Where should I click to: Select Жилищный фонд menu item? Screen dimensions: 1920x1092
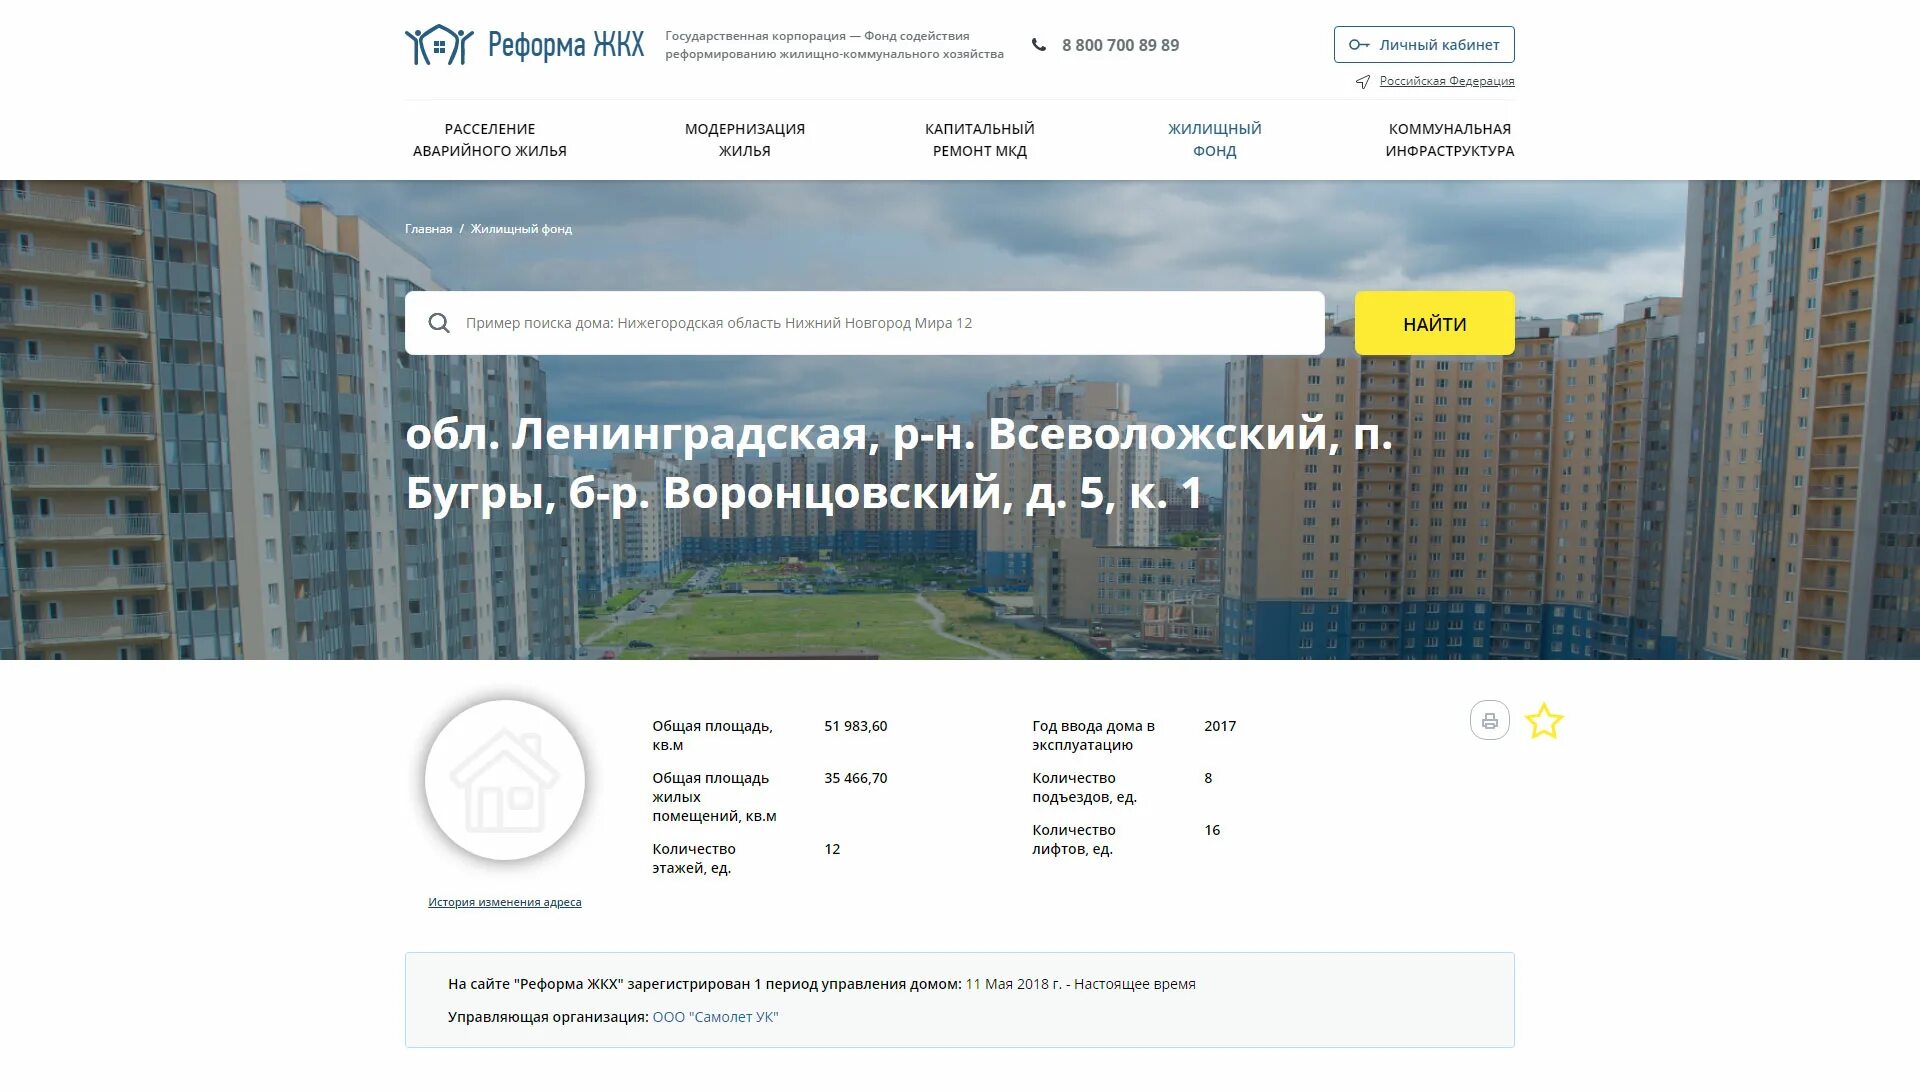[1214, 140]
